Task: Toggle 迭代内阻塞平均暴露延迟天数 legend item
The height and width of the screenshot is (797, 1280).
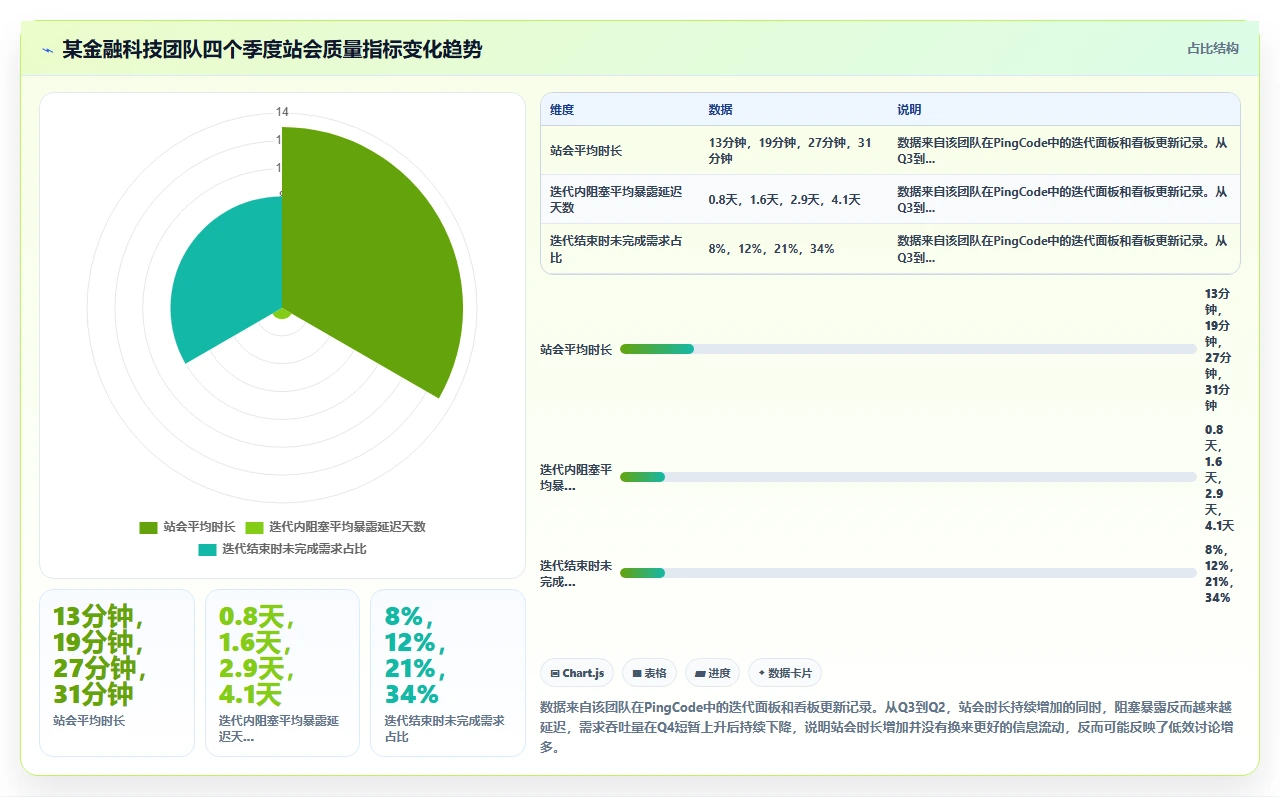Action: pyautogui.click(x=335, y=527)
